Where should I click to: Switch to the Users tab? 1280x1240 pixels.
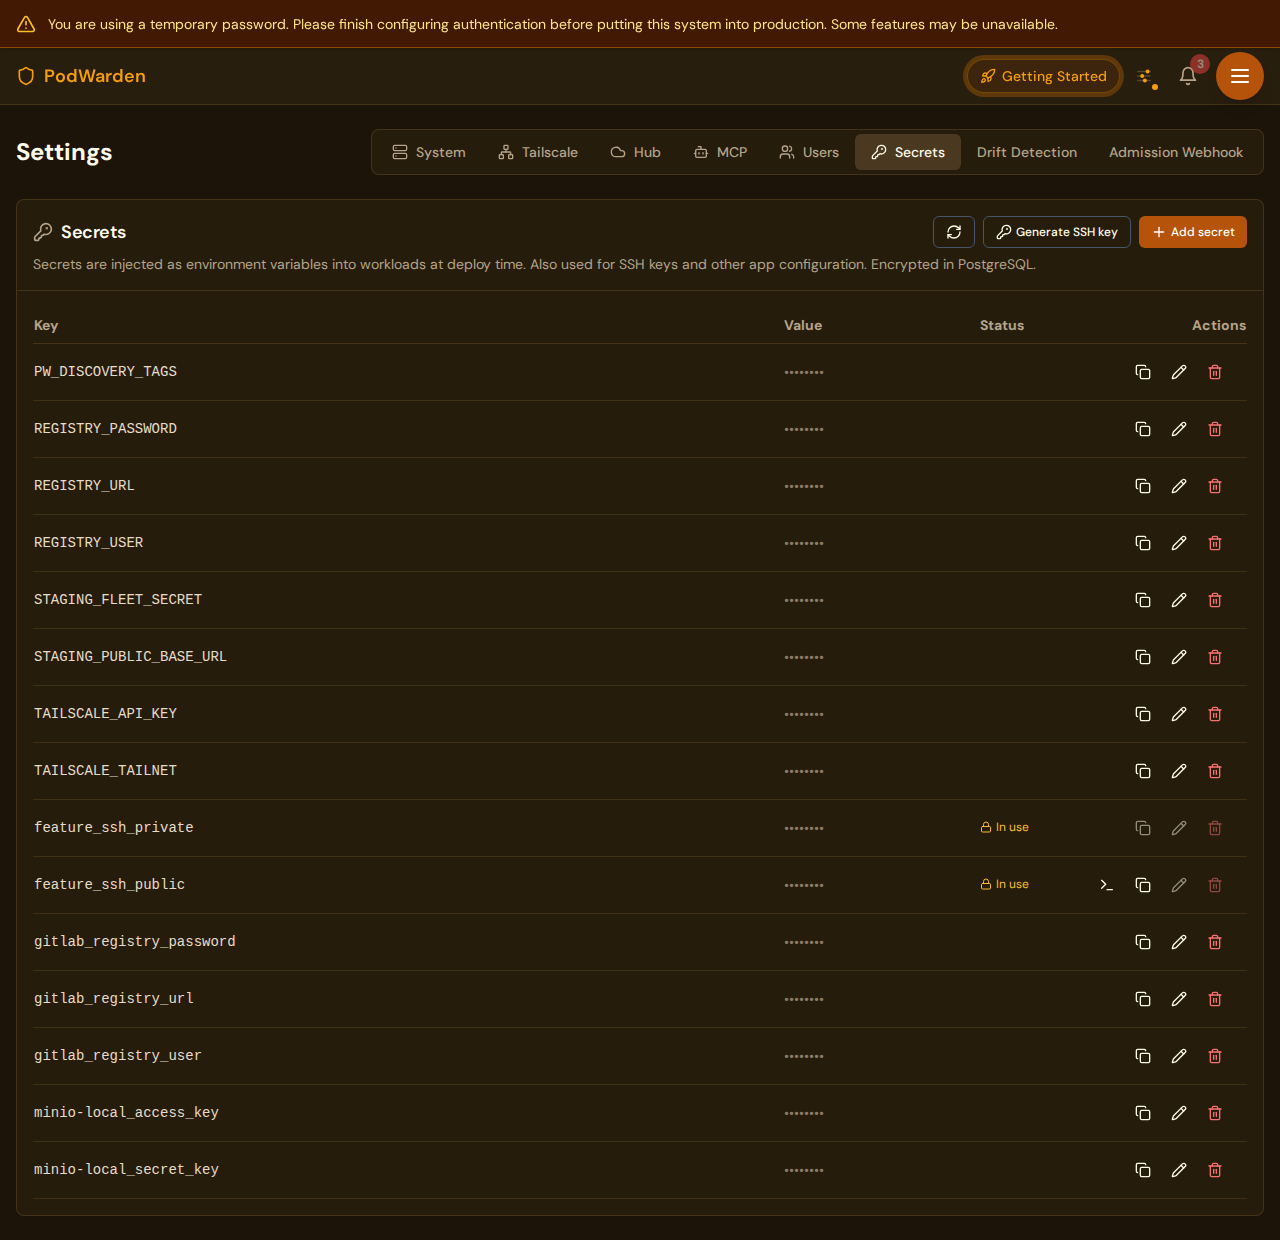click(808, 152)
